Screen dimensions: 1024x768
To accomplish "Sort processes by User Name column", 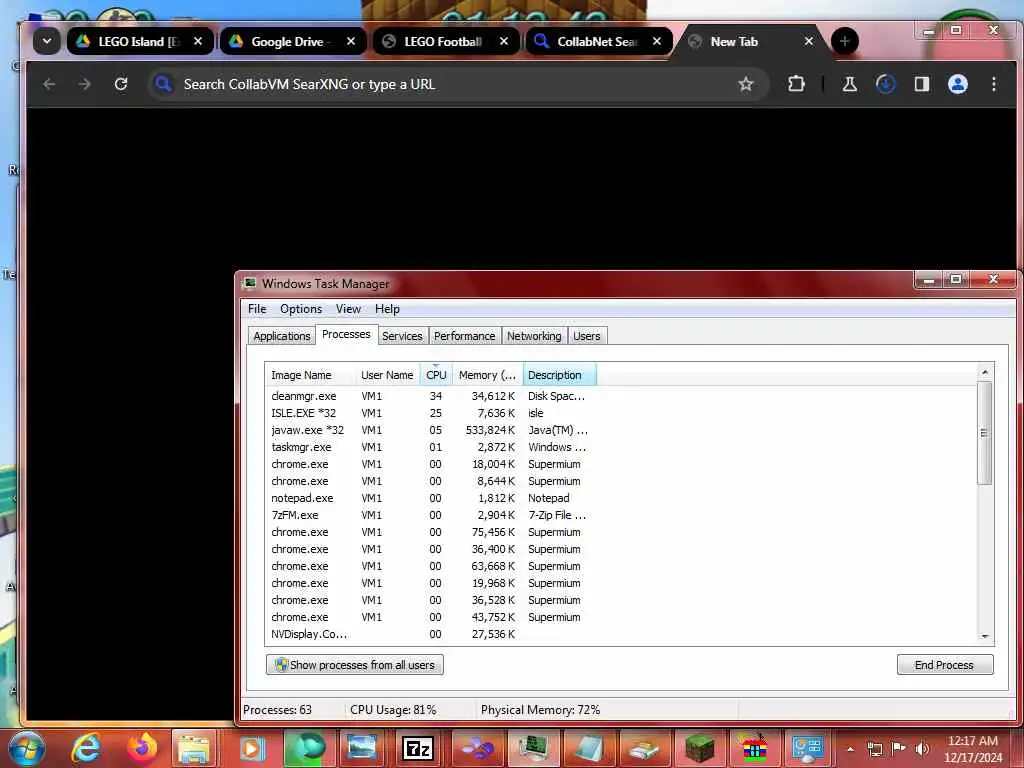I will pyautogui.click(x=387, y=375).
